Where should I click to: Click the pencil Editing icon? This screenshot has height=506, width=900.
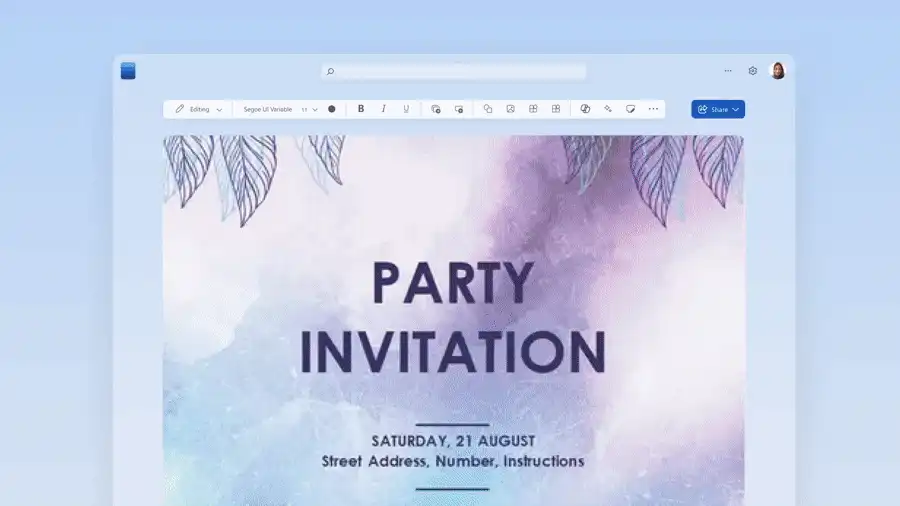180,108
